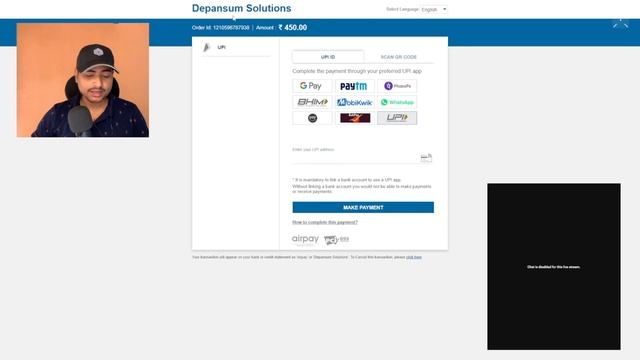Select the generic UPI logo tile
The height and width of the screenshot is (360, 640).
tap(397, 118)
